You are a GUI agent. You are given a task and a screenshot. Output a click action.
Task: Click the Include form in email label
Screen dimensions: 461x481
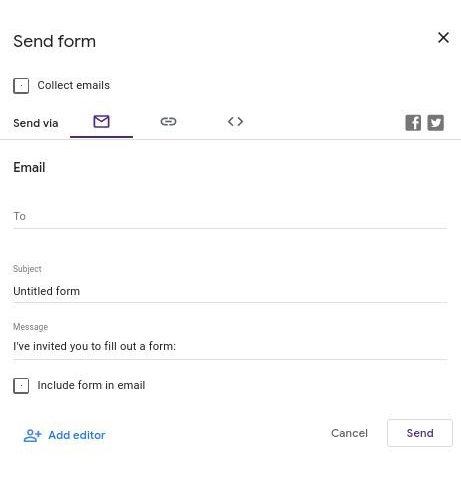[91, 385]
